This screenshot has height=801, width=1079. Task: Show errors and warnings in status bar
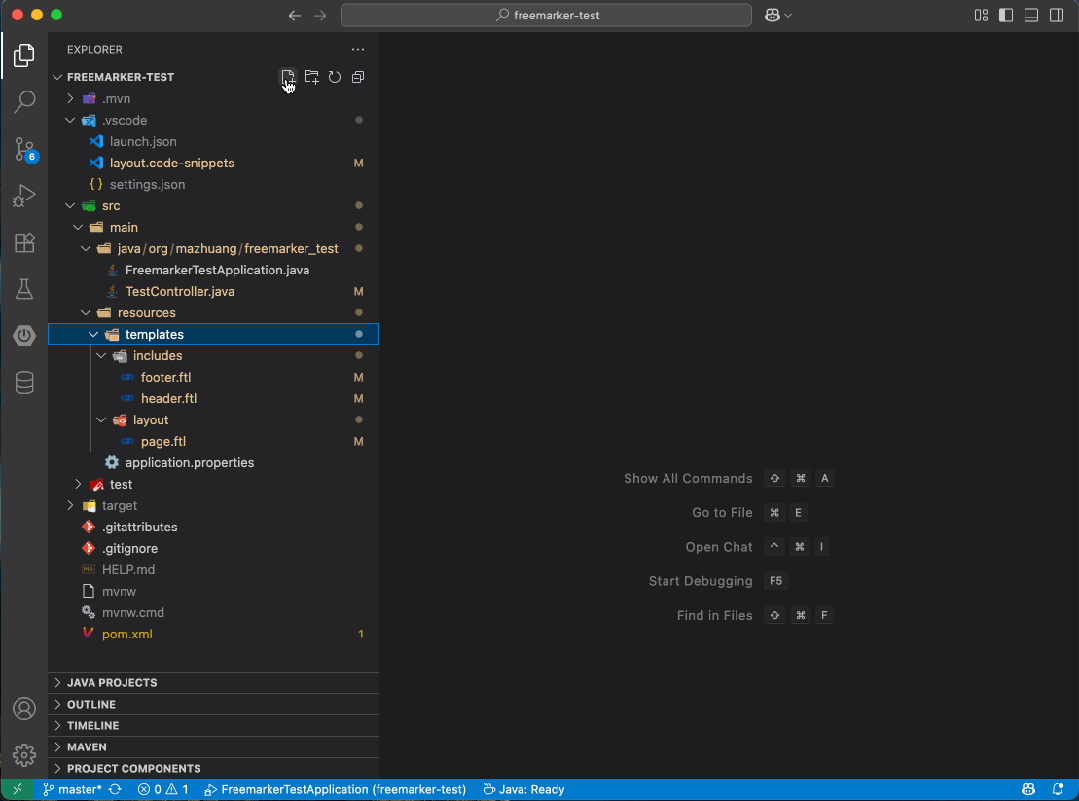[x=162, y=789]
